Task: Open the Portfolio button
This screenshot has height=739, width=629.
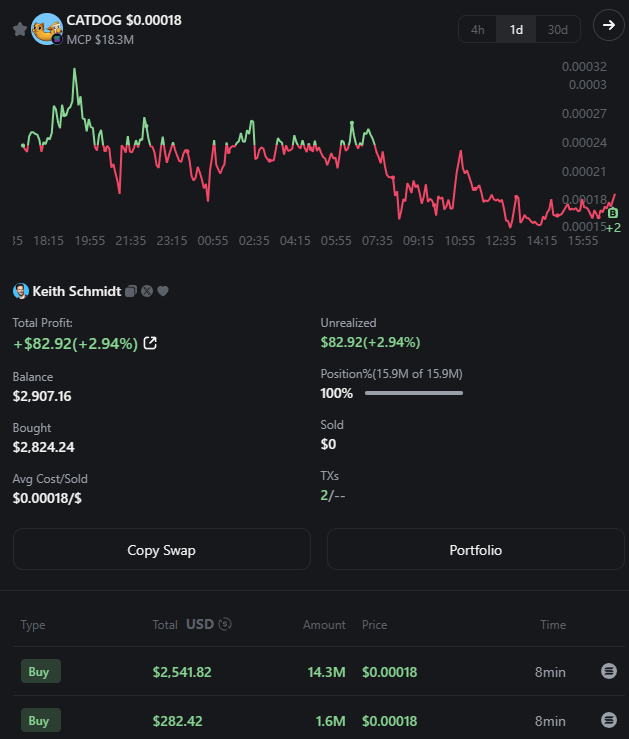Action: pos(475,549)
